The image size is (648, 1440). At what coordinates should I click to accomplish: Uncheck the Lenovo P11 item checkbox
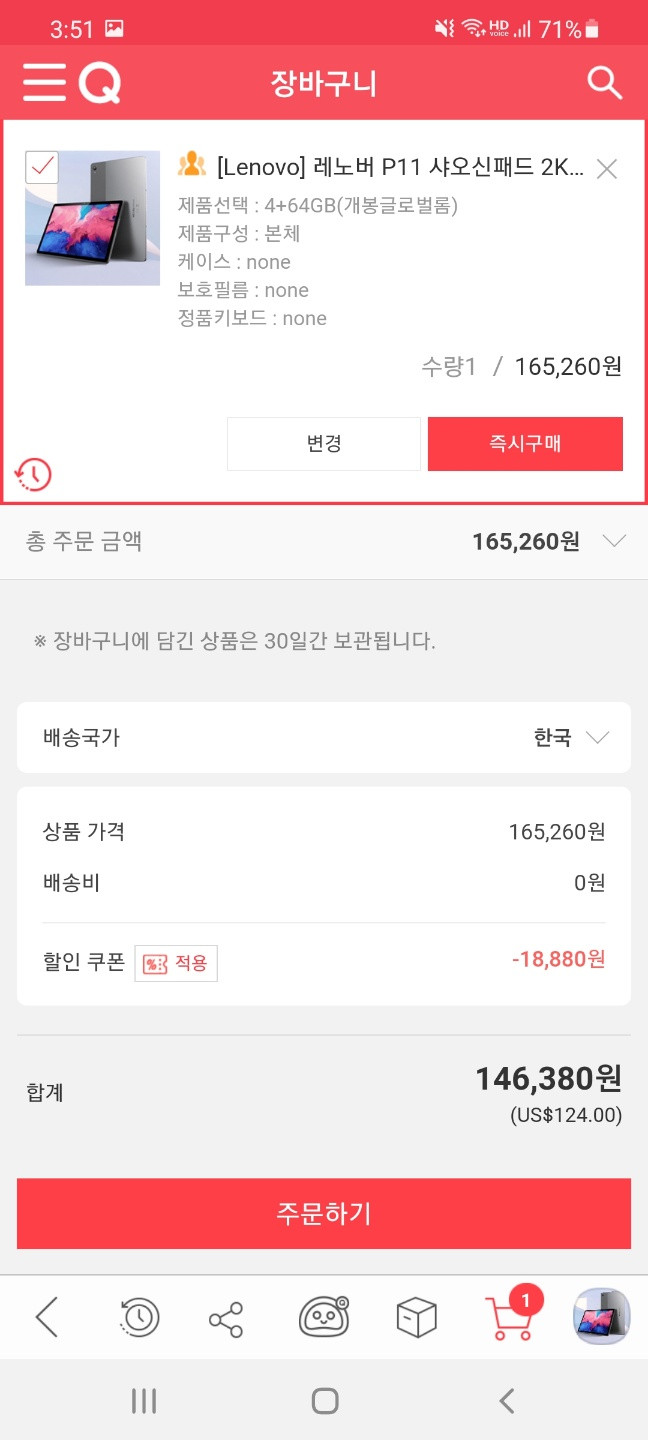(41, 168)
